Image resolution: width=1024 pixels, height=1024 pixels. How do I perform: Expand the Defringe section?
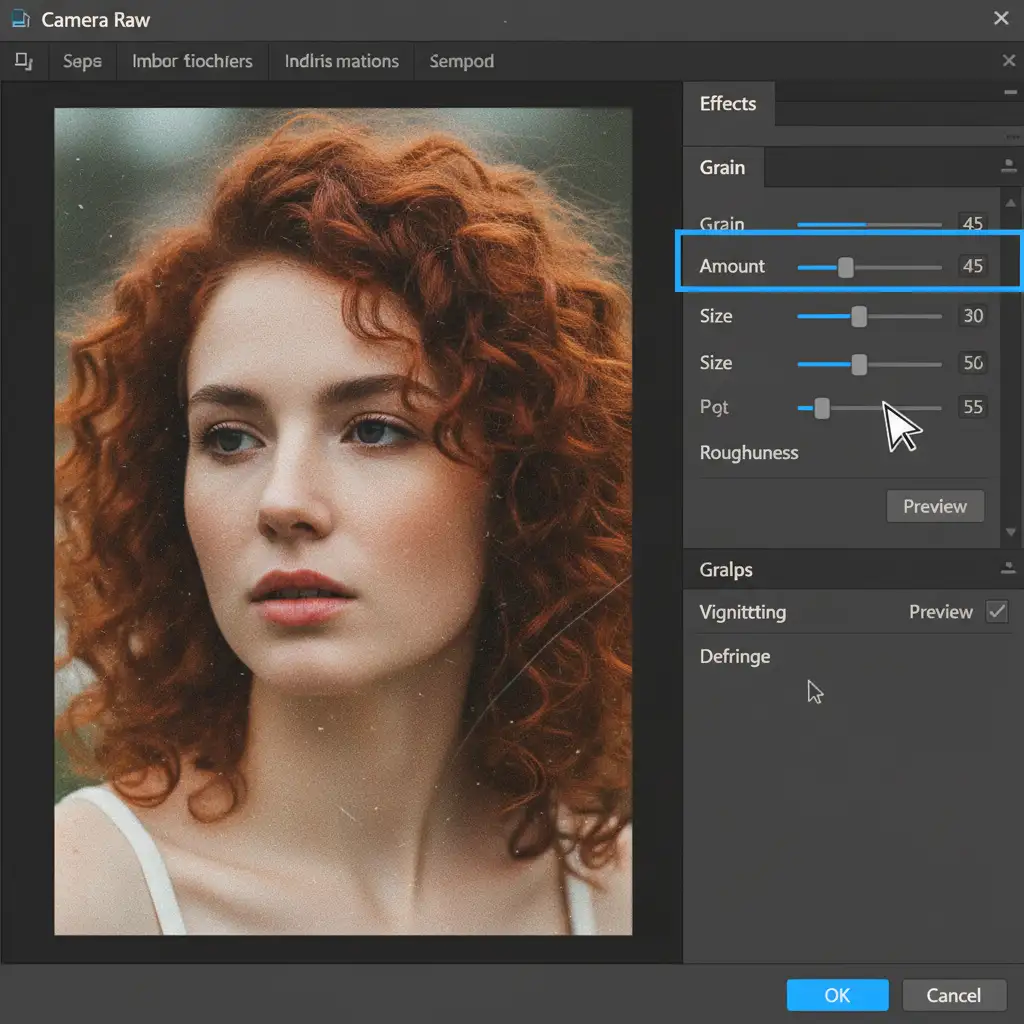click(735, 657)
